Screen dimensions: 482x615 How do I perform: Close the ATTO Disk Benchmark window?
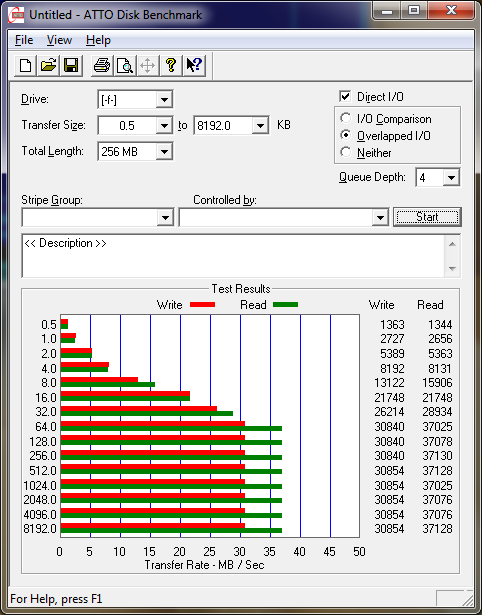click(451, 11)
